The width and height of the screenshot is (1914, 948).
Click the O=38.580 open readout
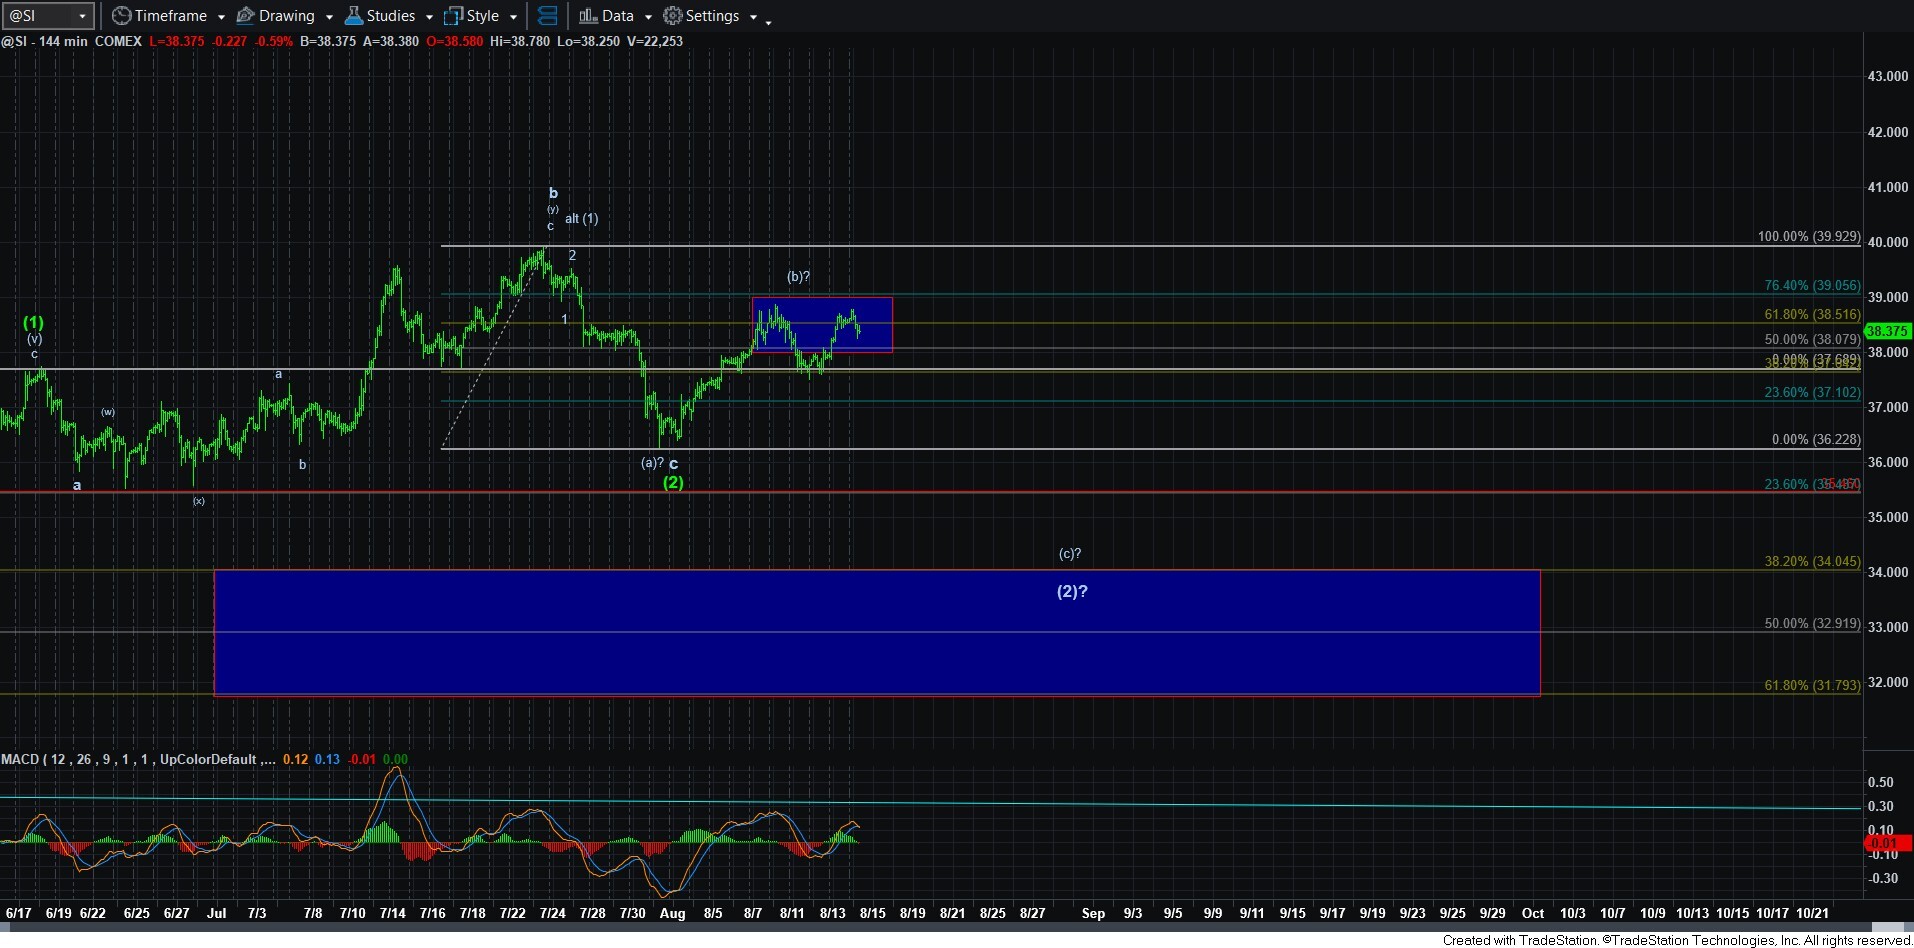coord(455,41)
